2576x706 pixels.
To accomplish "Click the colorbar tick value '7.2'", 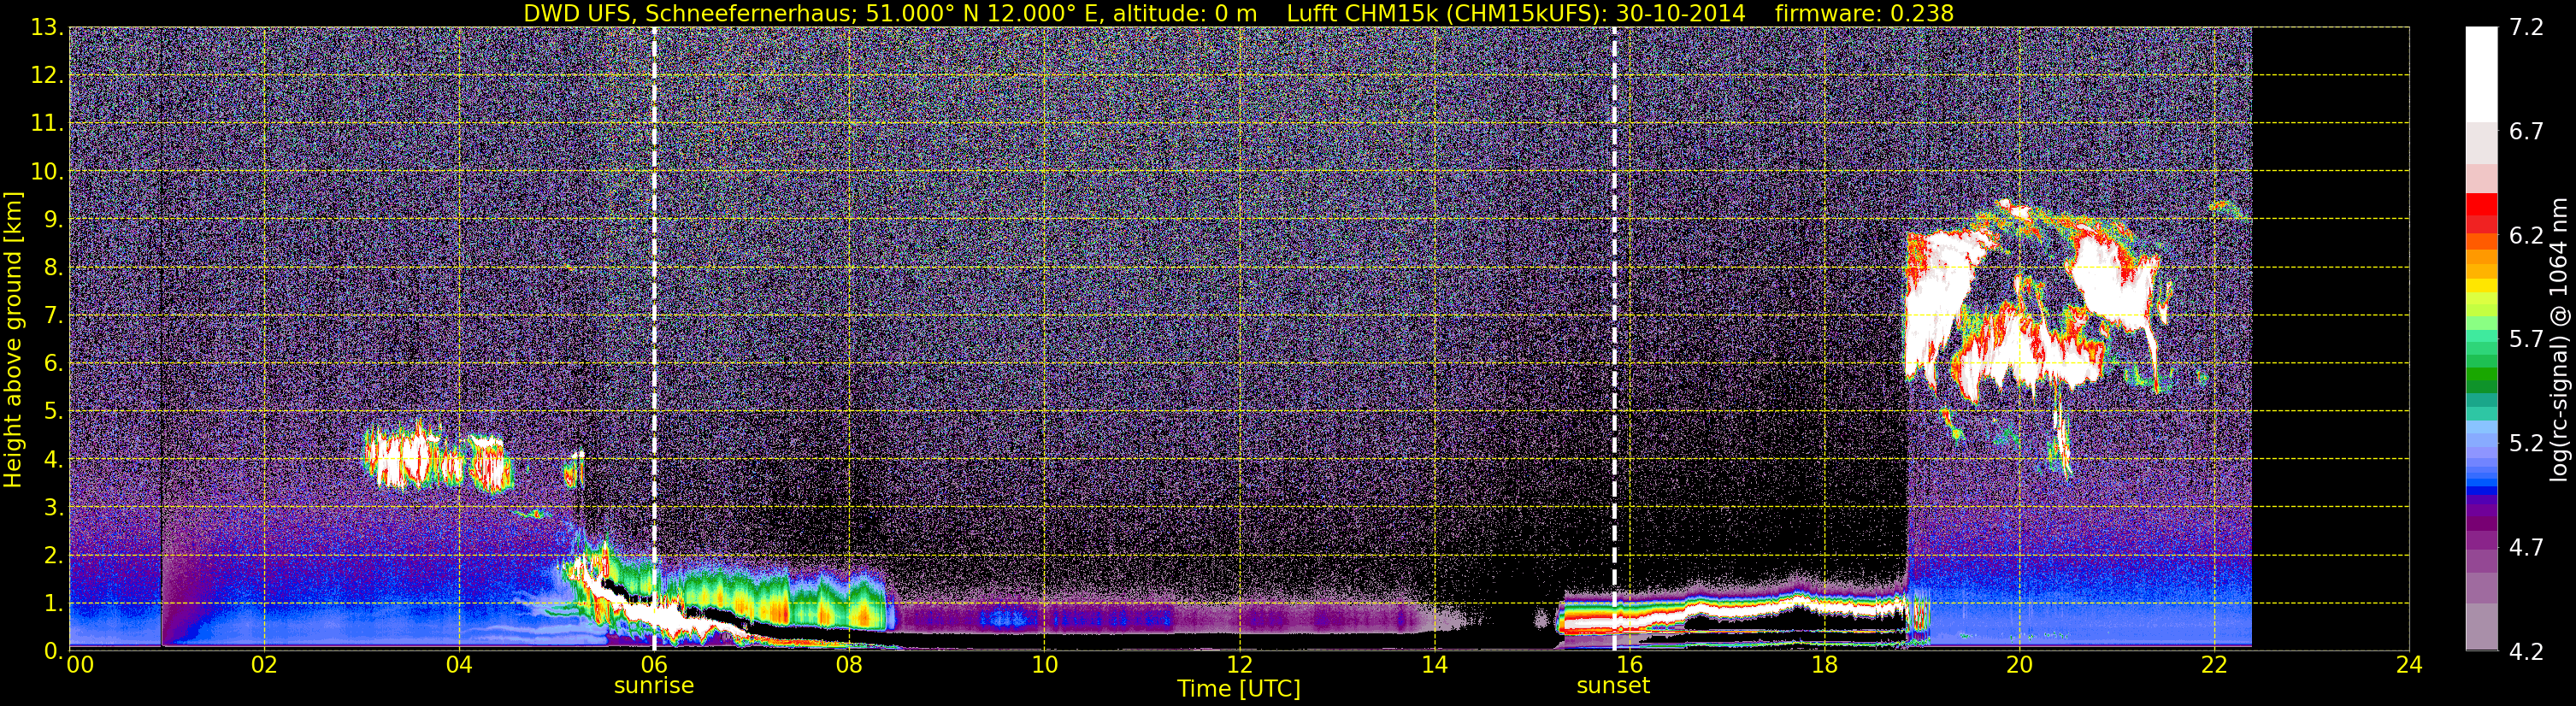I will (x=2527, y=28).
